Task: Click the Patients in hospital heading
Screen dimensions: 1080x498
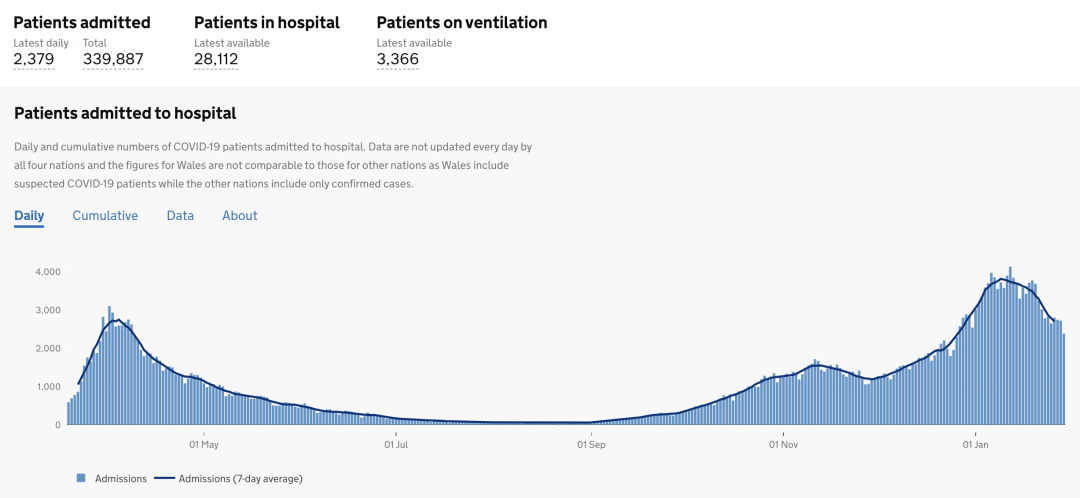Action: [267, 23]
